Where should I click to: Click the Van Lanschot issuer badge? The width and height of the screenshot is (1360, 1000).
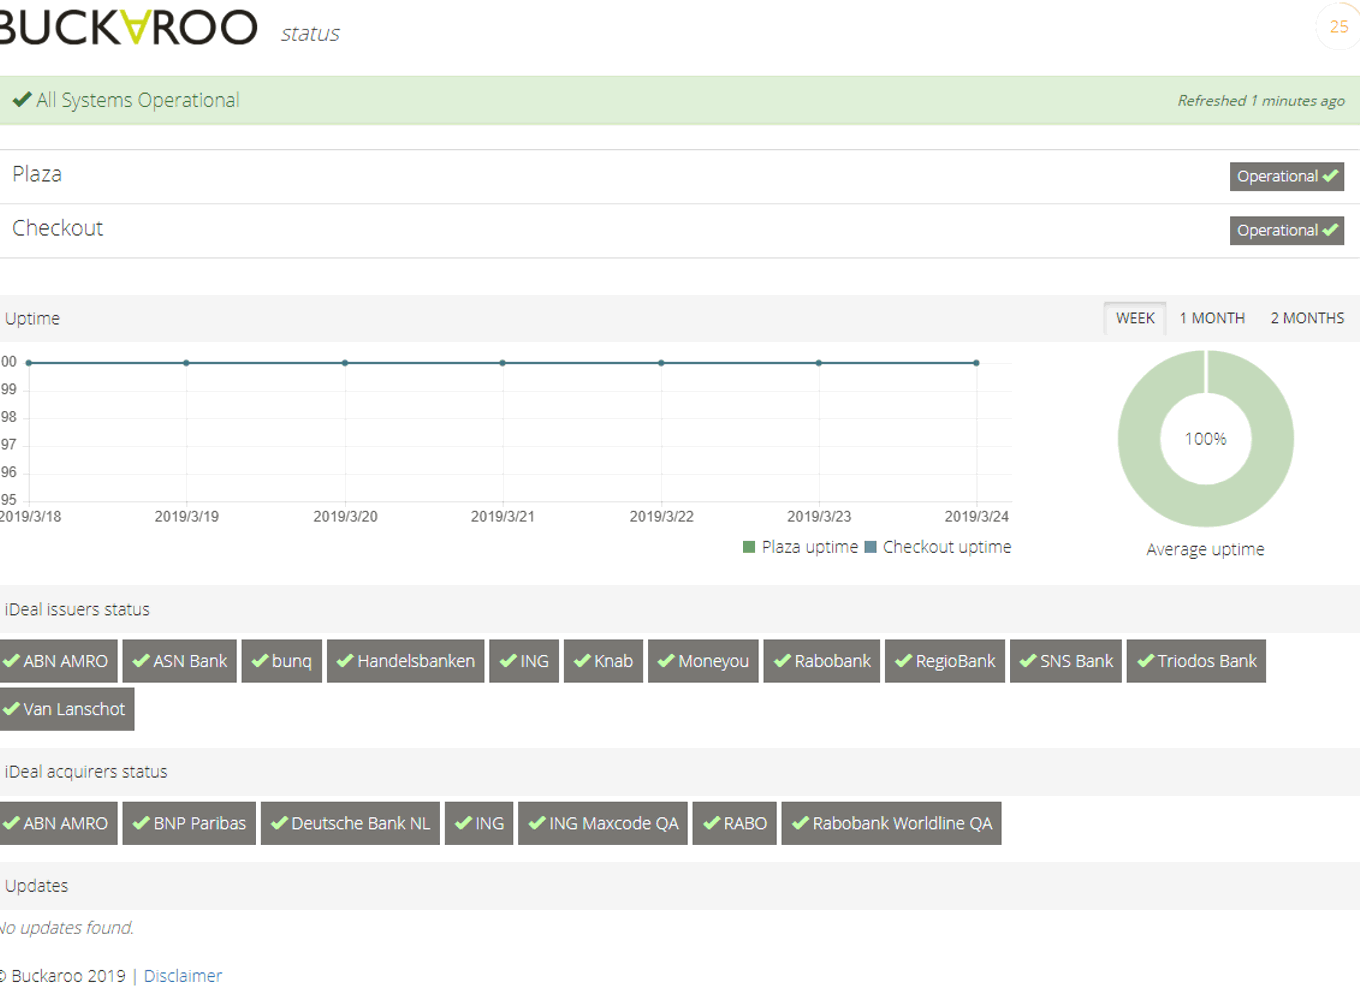click(66, 709)
